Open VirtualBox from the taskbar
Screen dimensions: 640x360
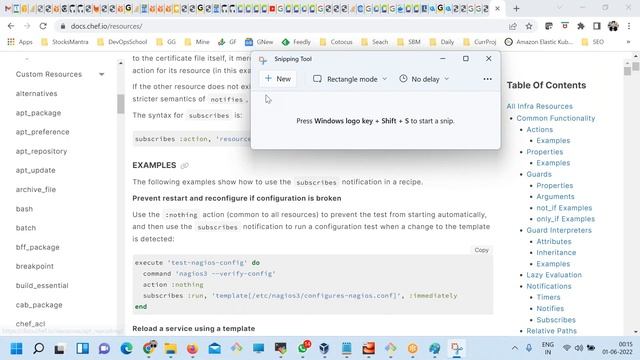pyautogui.click(x=324, y=349)
